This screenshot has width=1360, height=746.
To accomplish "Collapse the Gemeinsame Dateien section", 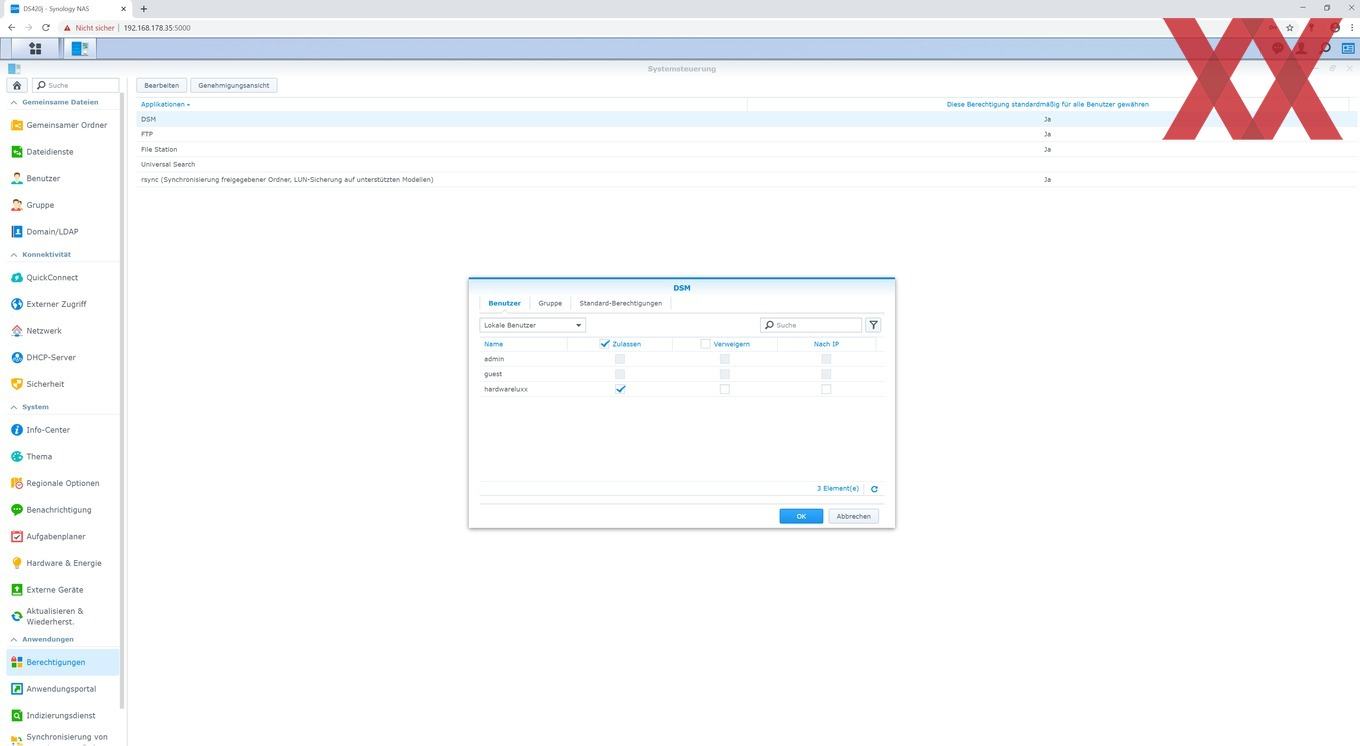I will click(x=14, y=102).
